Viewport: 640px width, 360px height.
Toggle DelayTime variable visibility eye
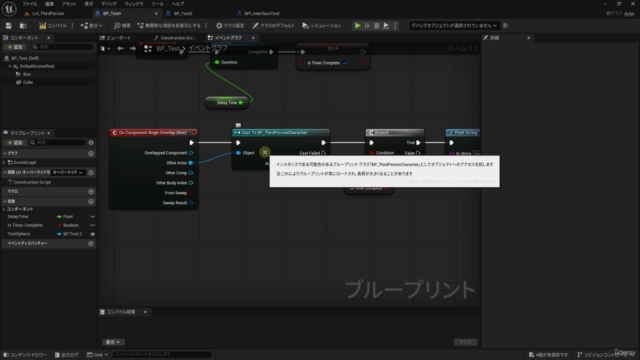pos(93,217)
